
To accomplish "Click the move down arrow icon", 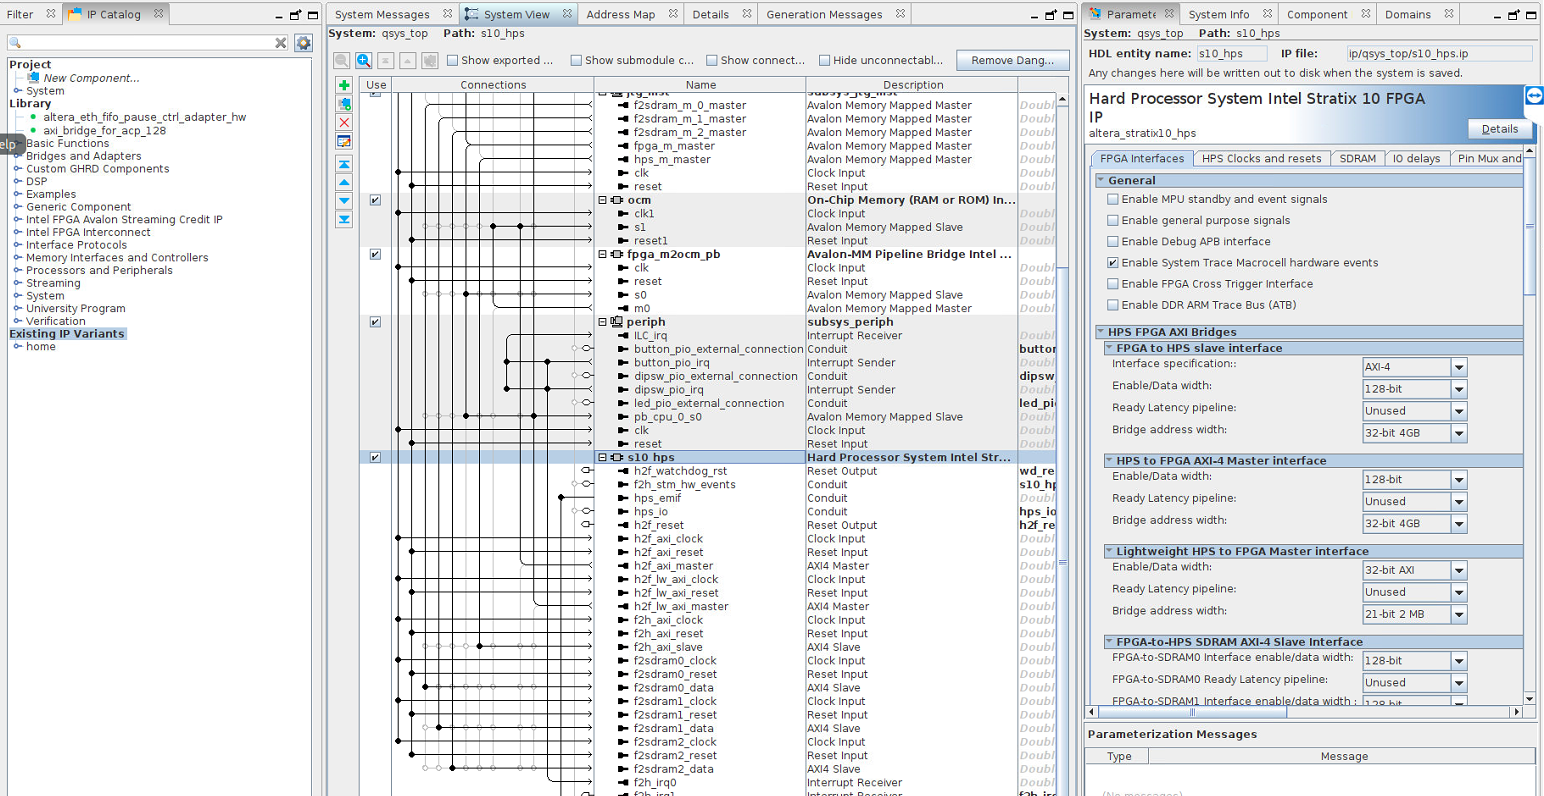I will point(344,201).
